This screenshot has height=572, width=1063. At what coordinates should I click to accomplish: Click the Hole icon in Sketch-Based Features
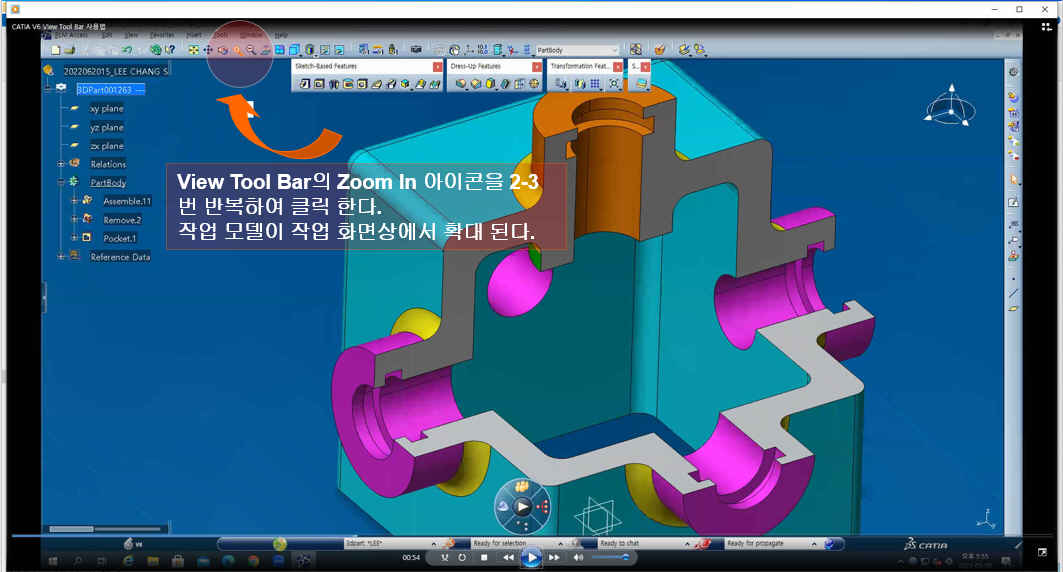click(362, 83)
